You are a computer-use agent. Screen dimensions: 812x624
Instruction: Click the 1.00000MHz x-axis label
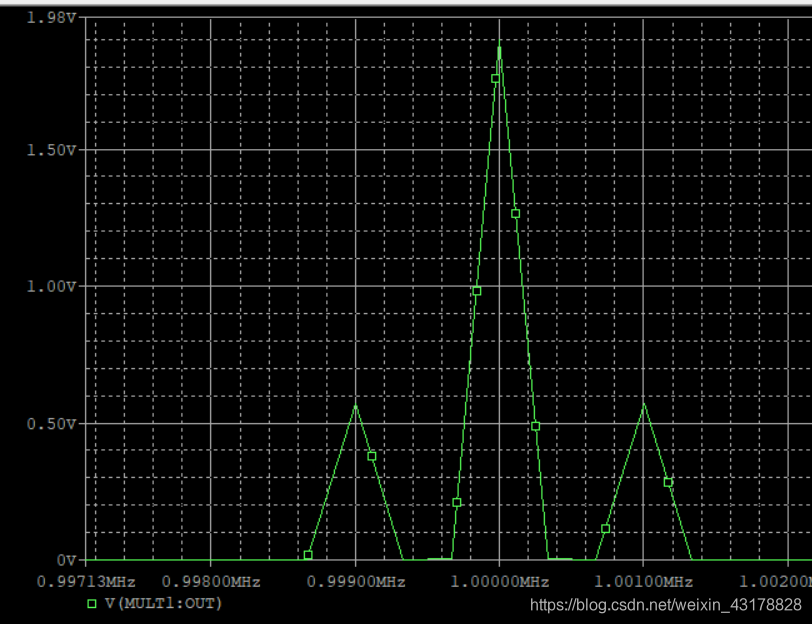tap(499, 582)
